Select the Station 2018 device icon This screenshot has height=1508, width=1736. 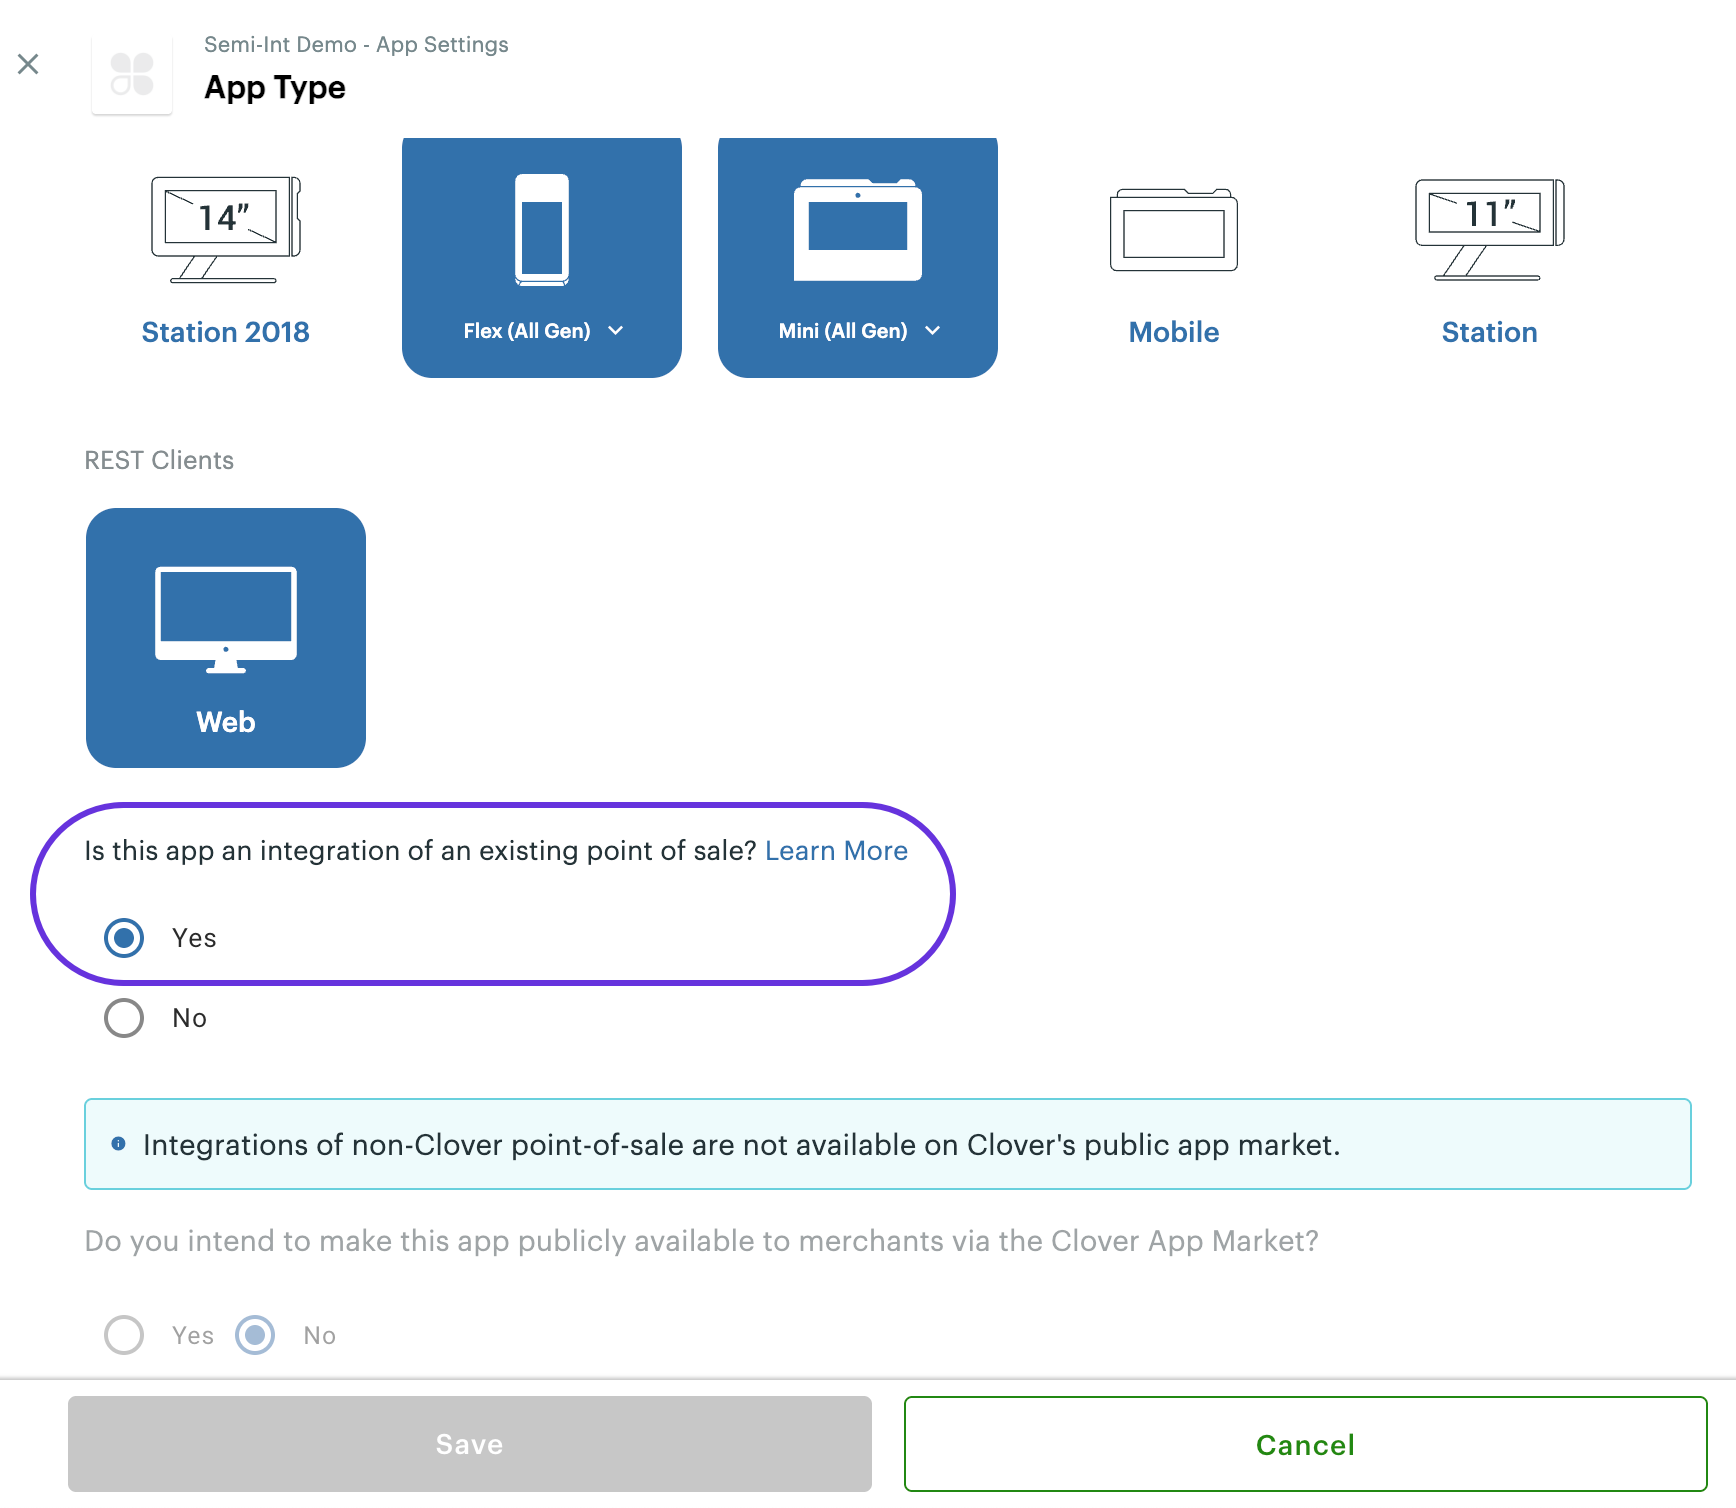pyautogui.click(x=226, y=230)
